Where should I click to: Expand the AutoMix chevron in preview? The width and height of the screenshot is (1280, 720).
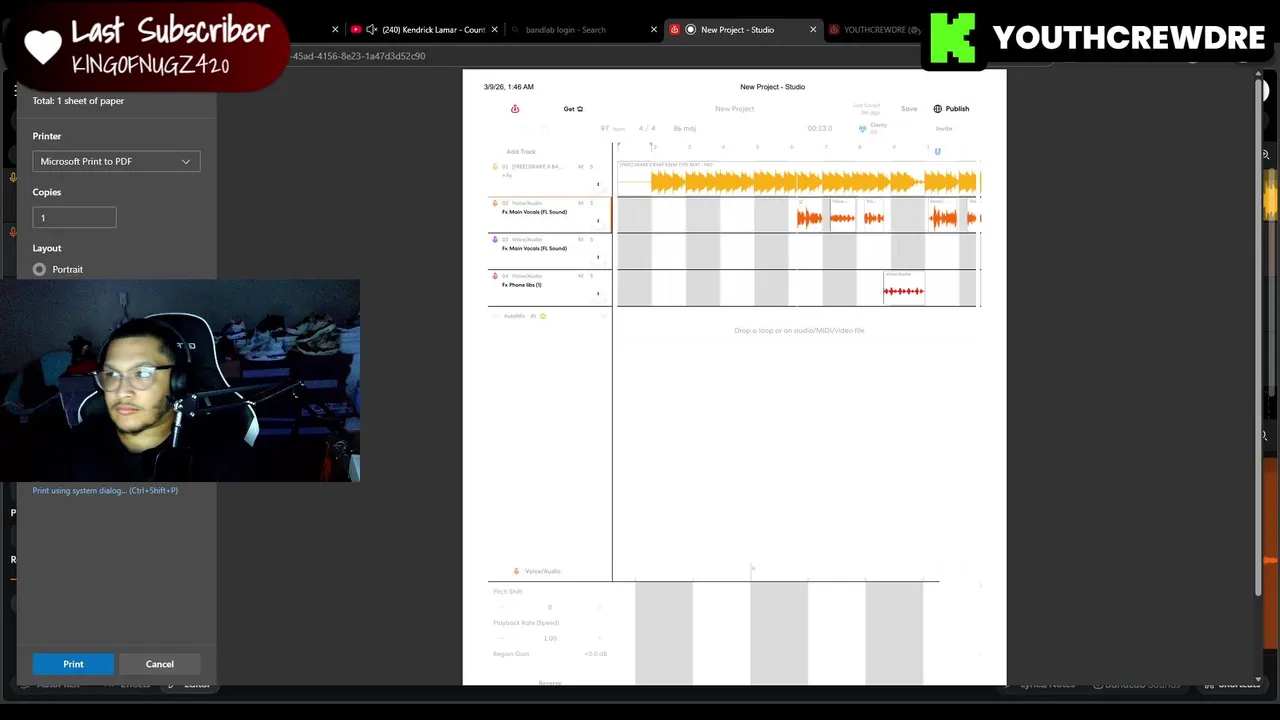(603, 316)
